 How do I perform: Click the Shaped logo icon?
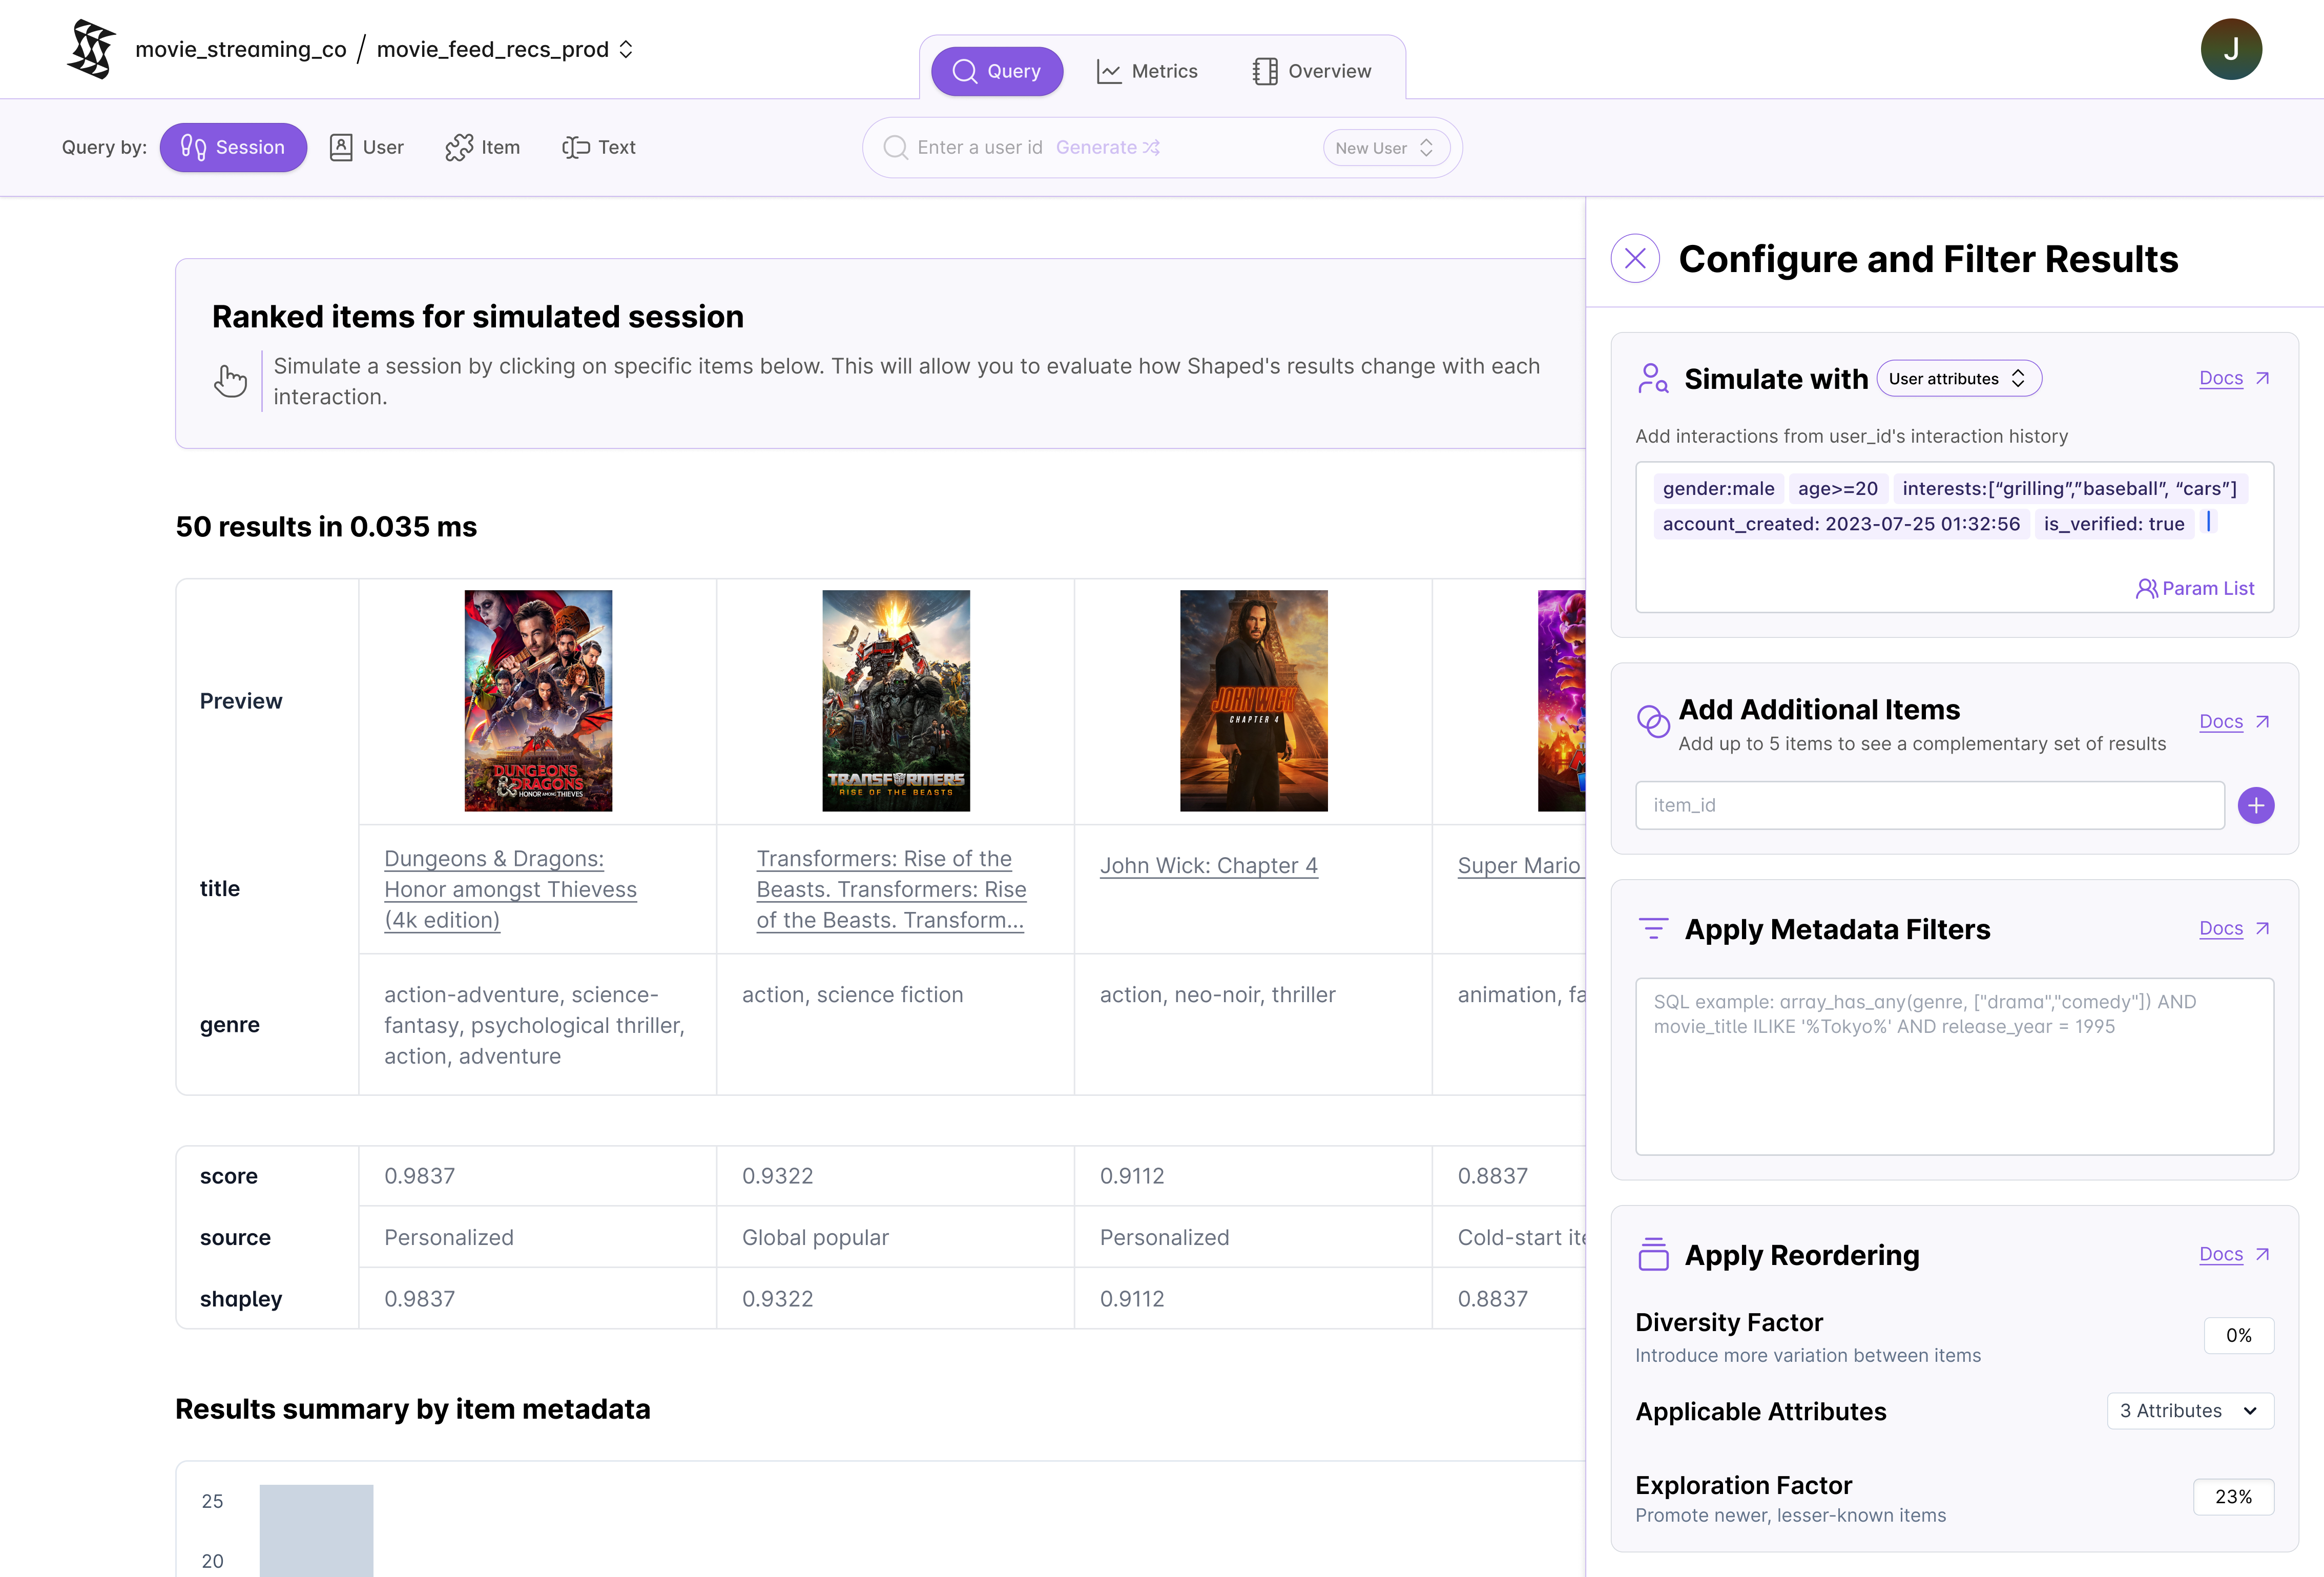(92, 49)
